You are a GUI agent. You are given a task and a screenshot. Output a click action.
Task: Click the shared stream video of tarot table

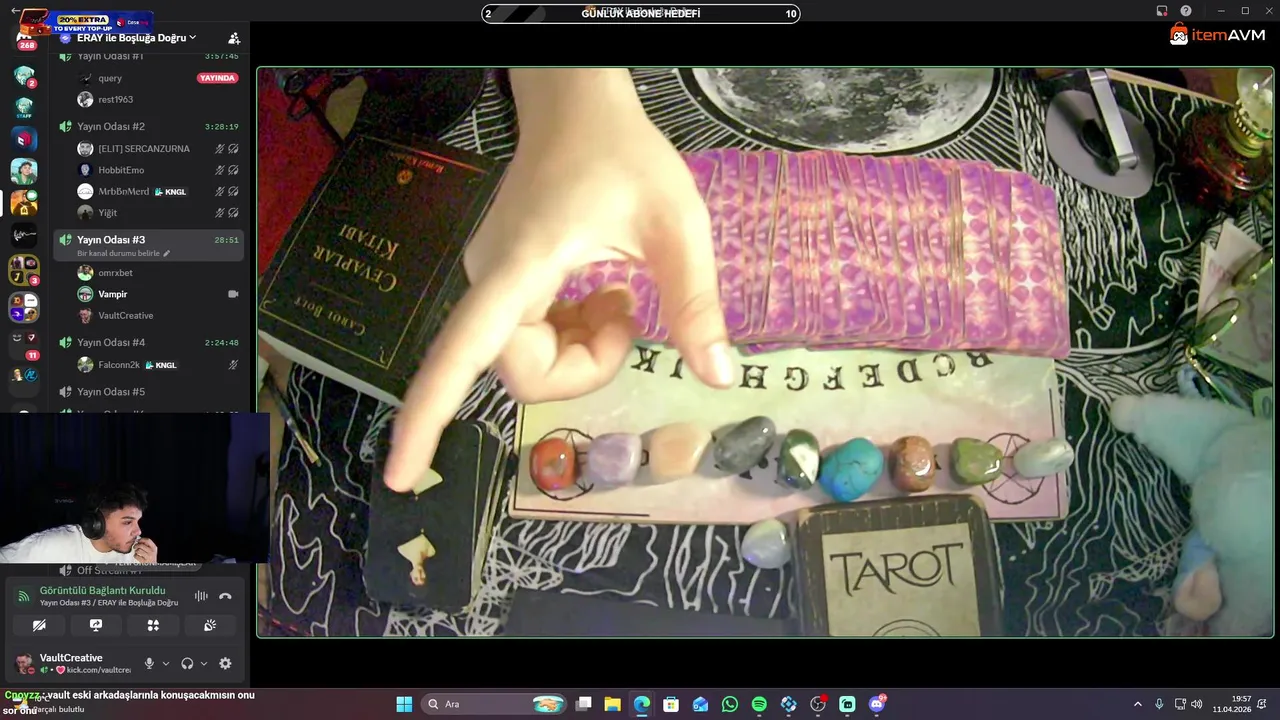(765, 352)
